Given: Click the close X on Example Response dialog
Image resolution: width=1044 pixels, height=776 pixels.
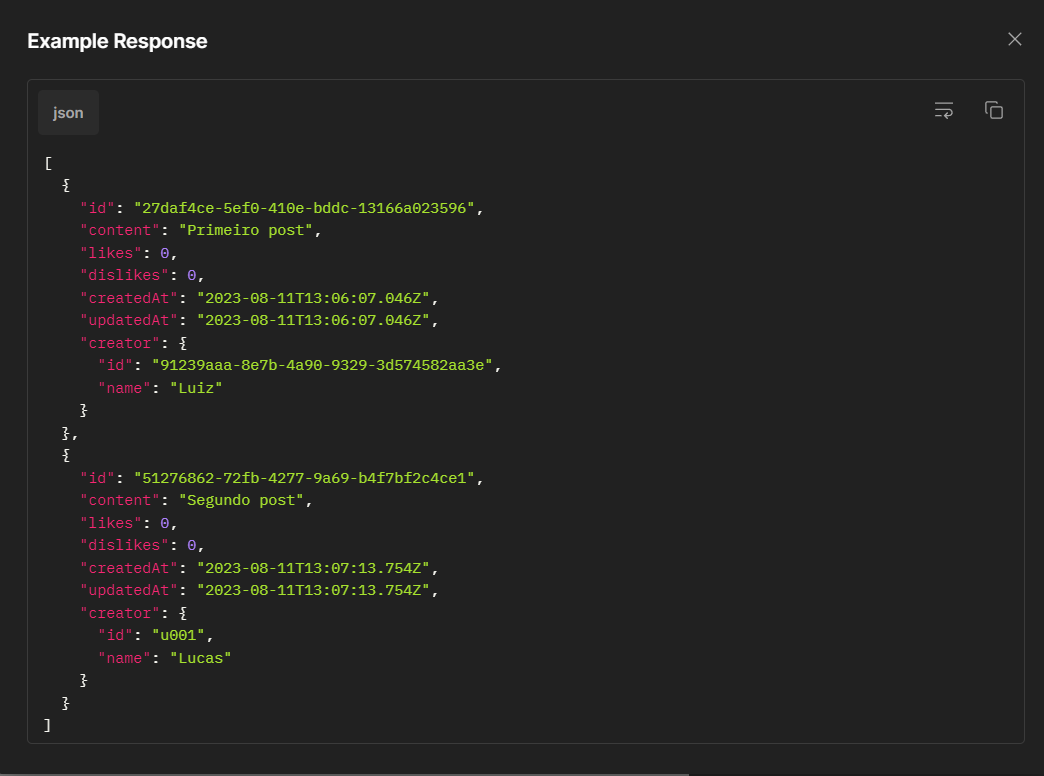Looking at the screenshot, I should 1014,39.
